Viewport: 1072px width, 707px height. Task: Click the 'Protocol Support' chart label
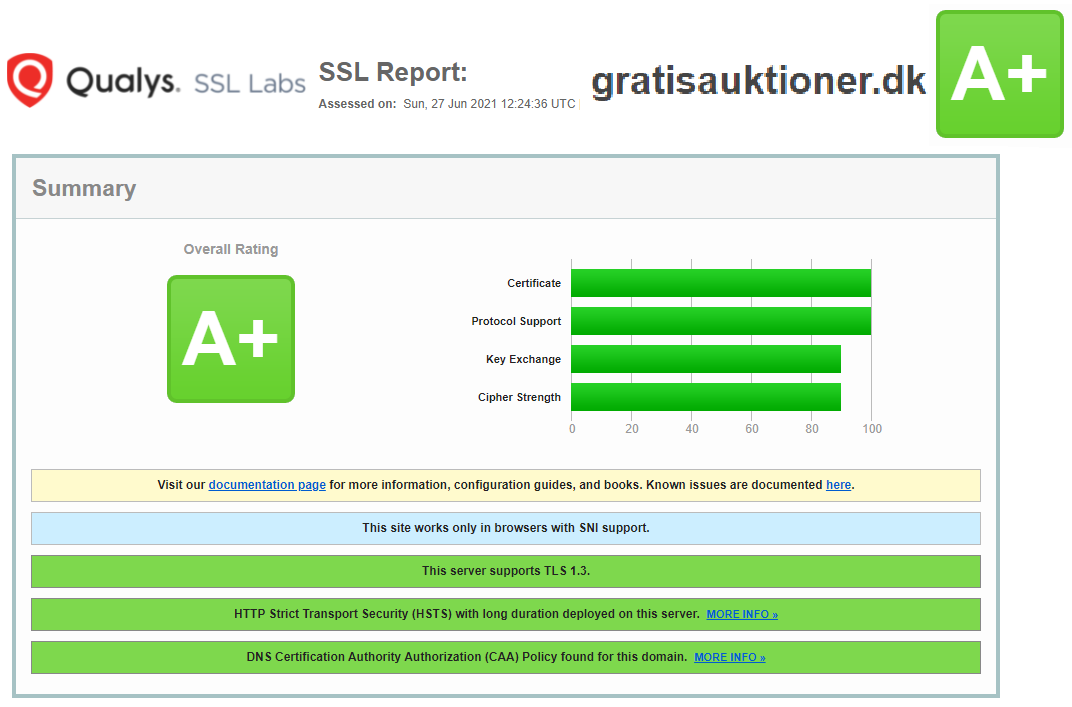[516, 321]
